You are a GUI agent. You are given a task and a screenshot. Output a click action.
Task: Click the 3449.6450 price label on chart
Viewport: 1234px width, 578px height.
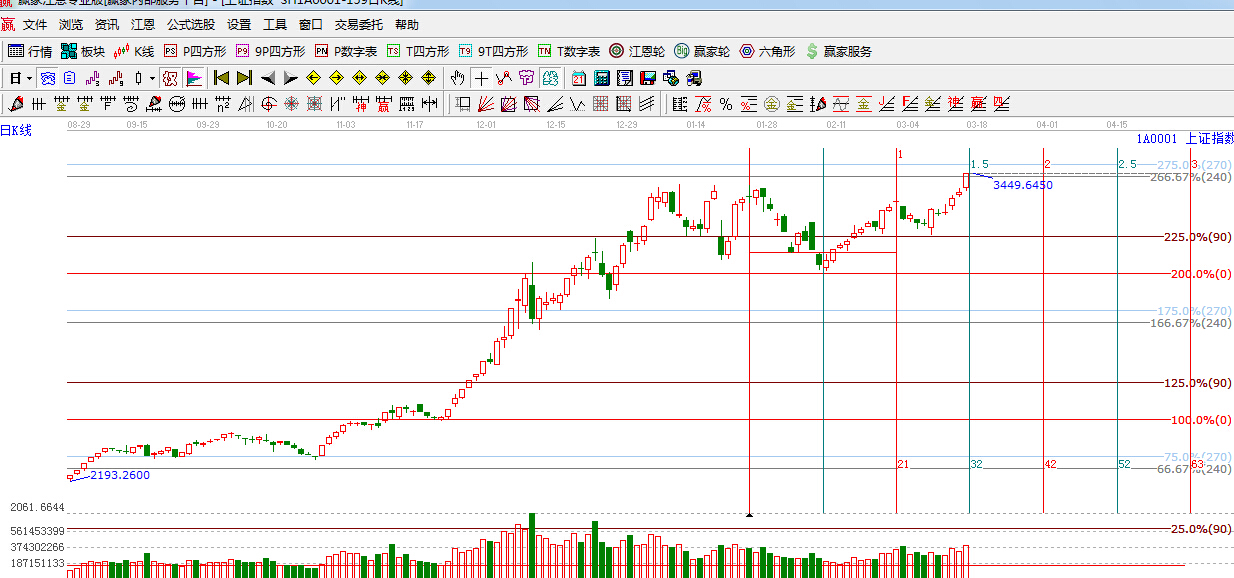1022,185
